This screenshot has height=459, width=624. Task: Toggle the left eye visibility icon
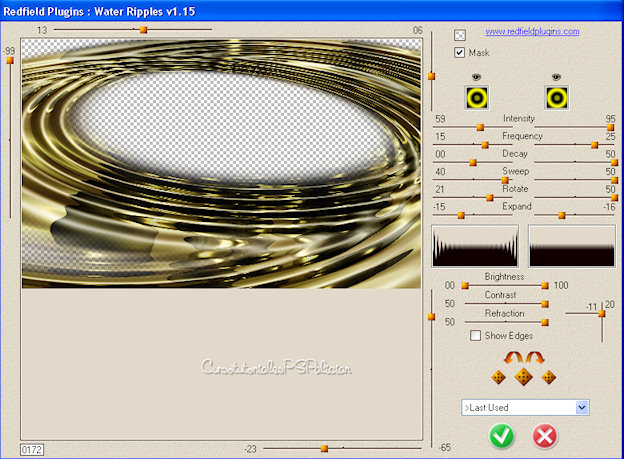pos(477,77)
